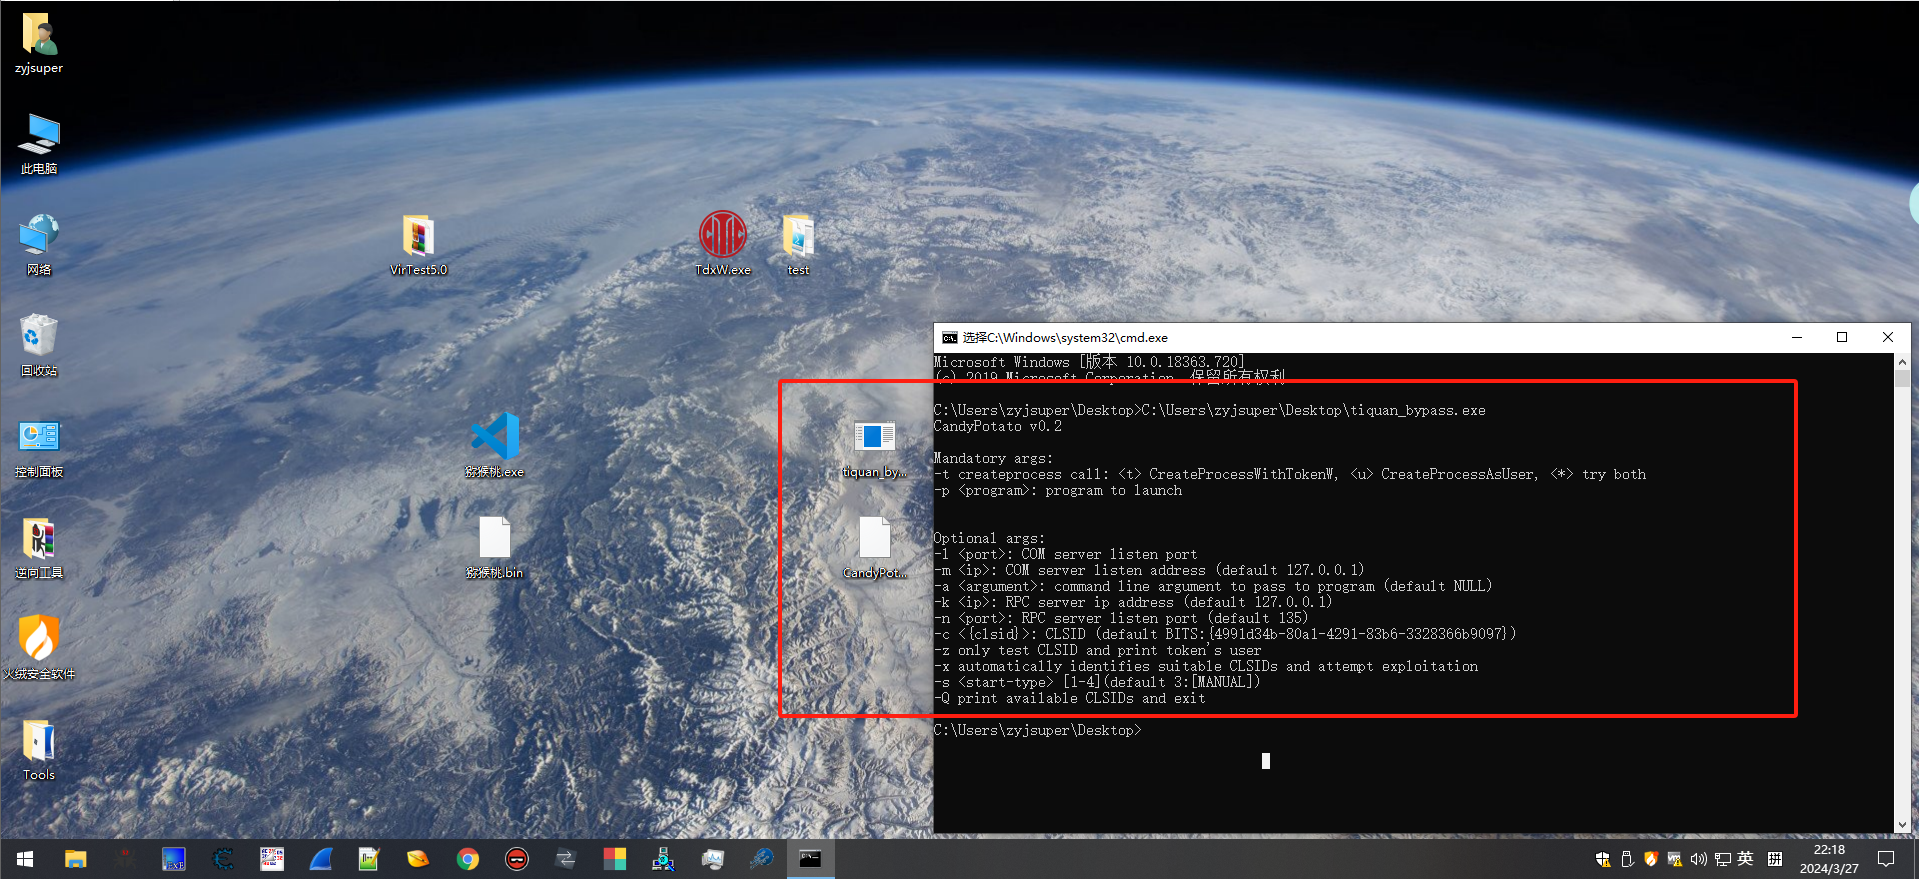The image size is (1919, 879).
Task: Select the CandyPot... file on desktop
Action: 874,548
